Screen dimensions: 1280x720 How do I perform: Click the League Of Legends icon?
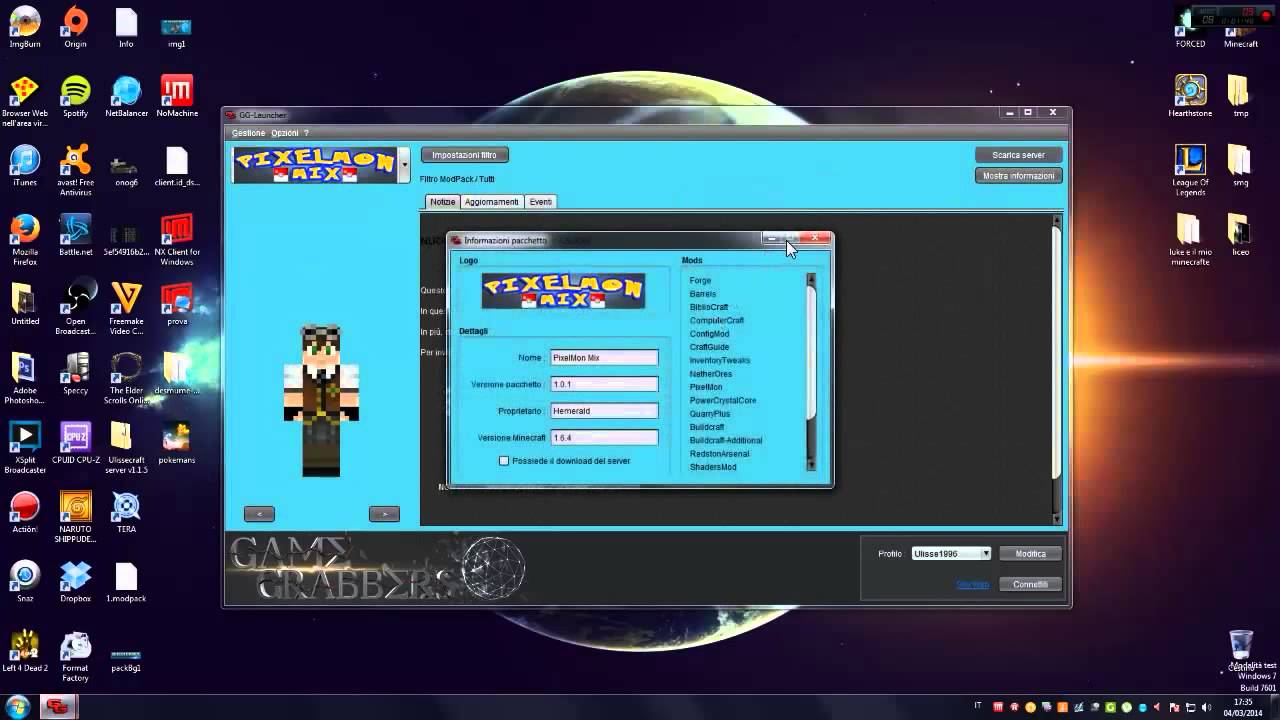tap(1190, 170)
